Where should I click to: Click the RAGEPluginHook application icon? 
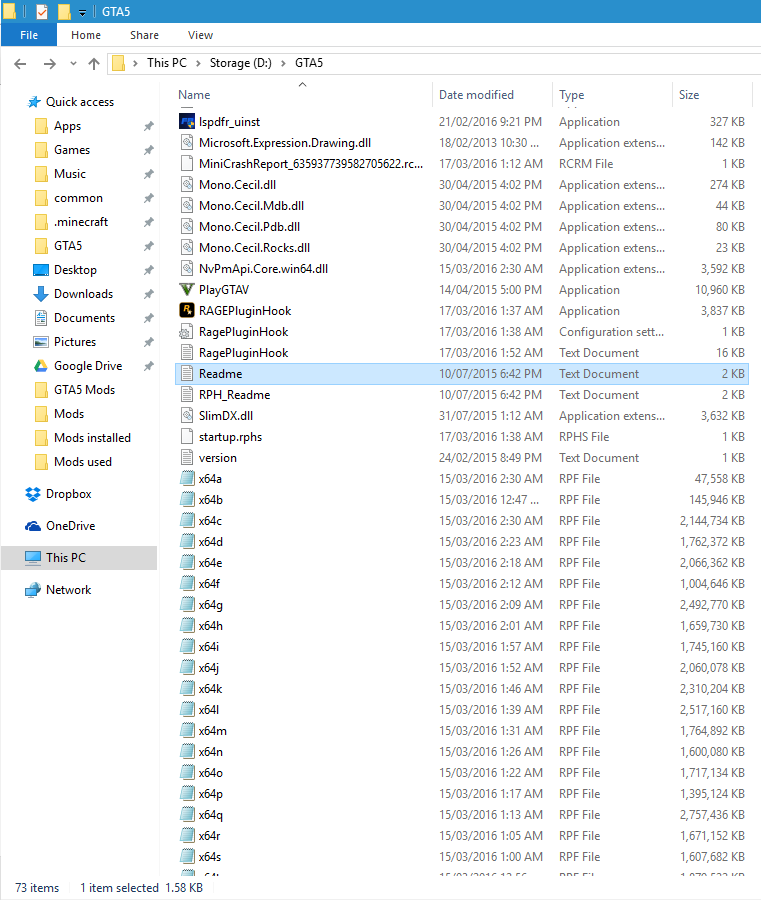coord(187,311)
